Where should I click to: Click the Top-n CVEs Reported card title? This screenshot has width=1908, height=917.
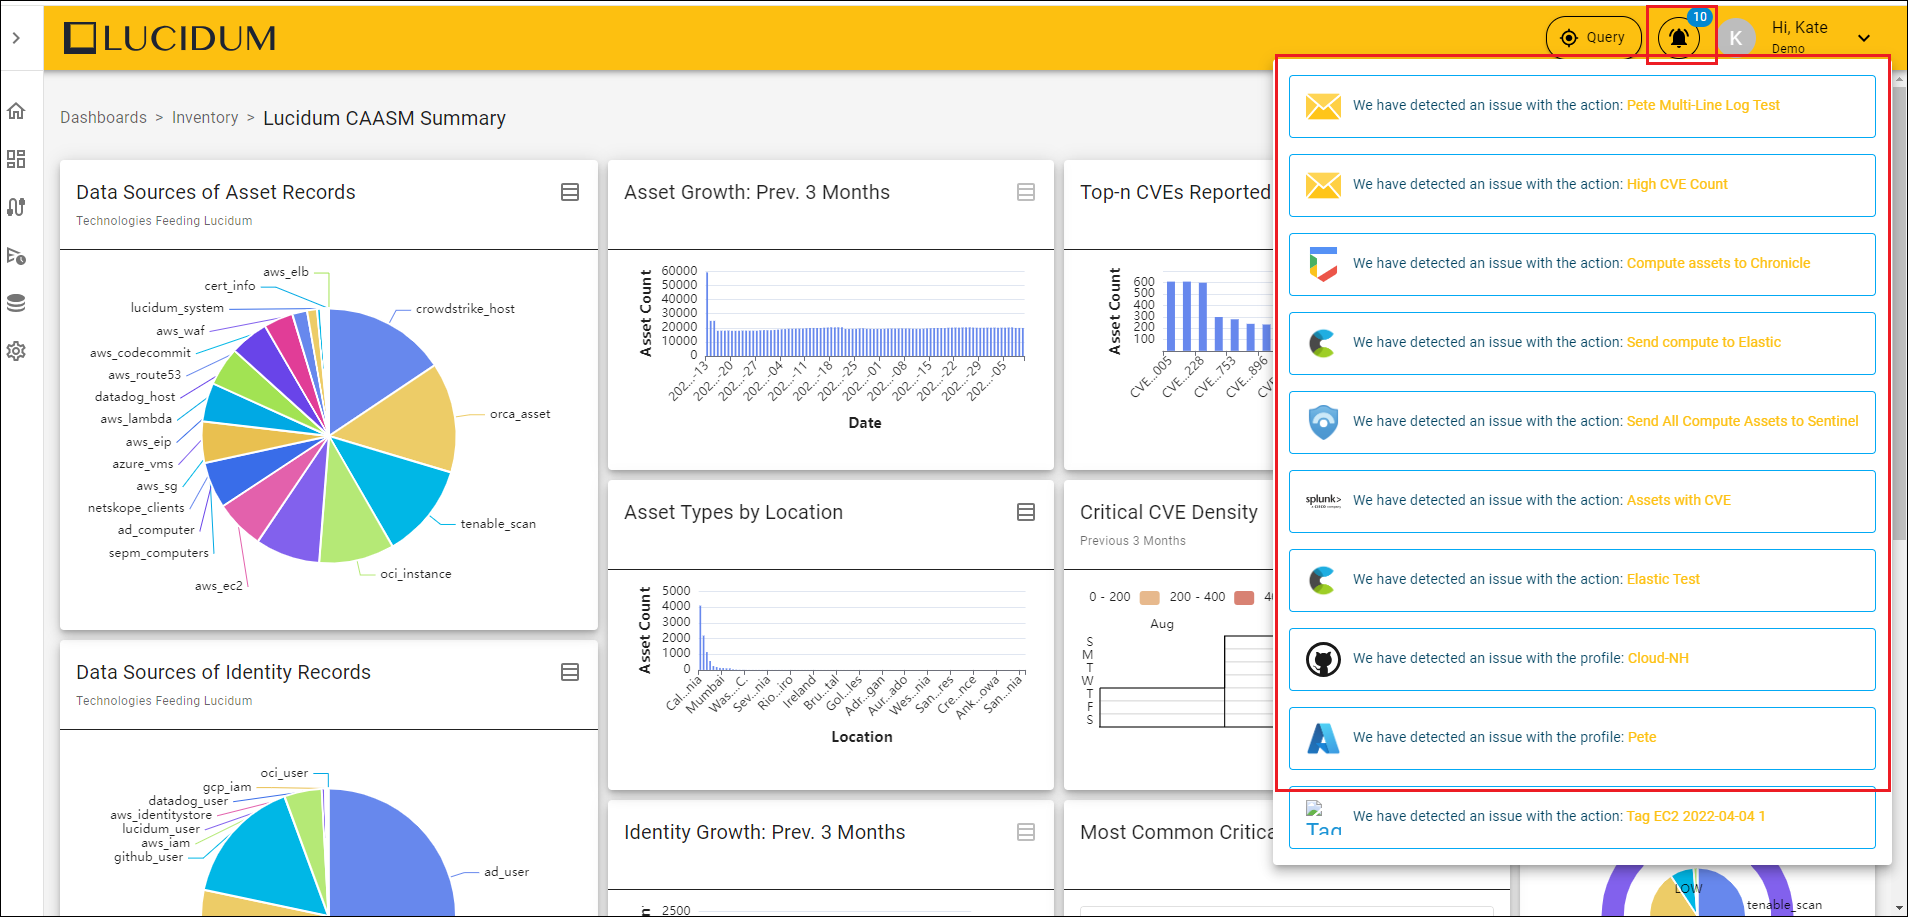1175,192
